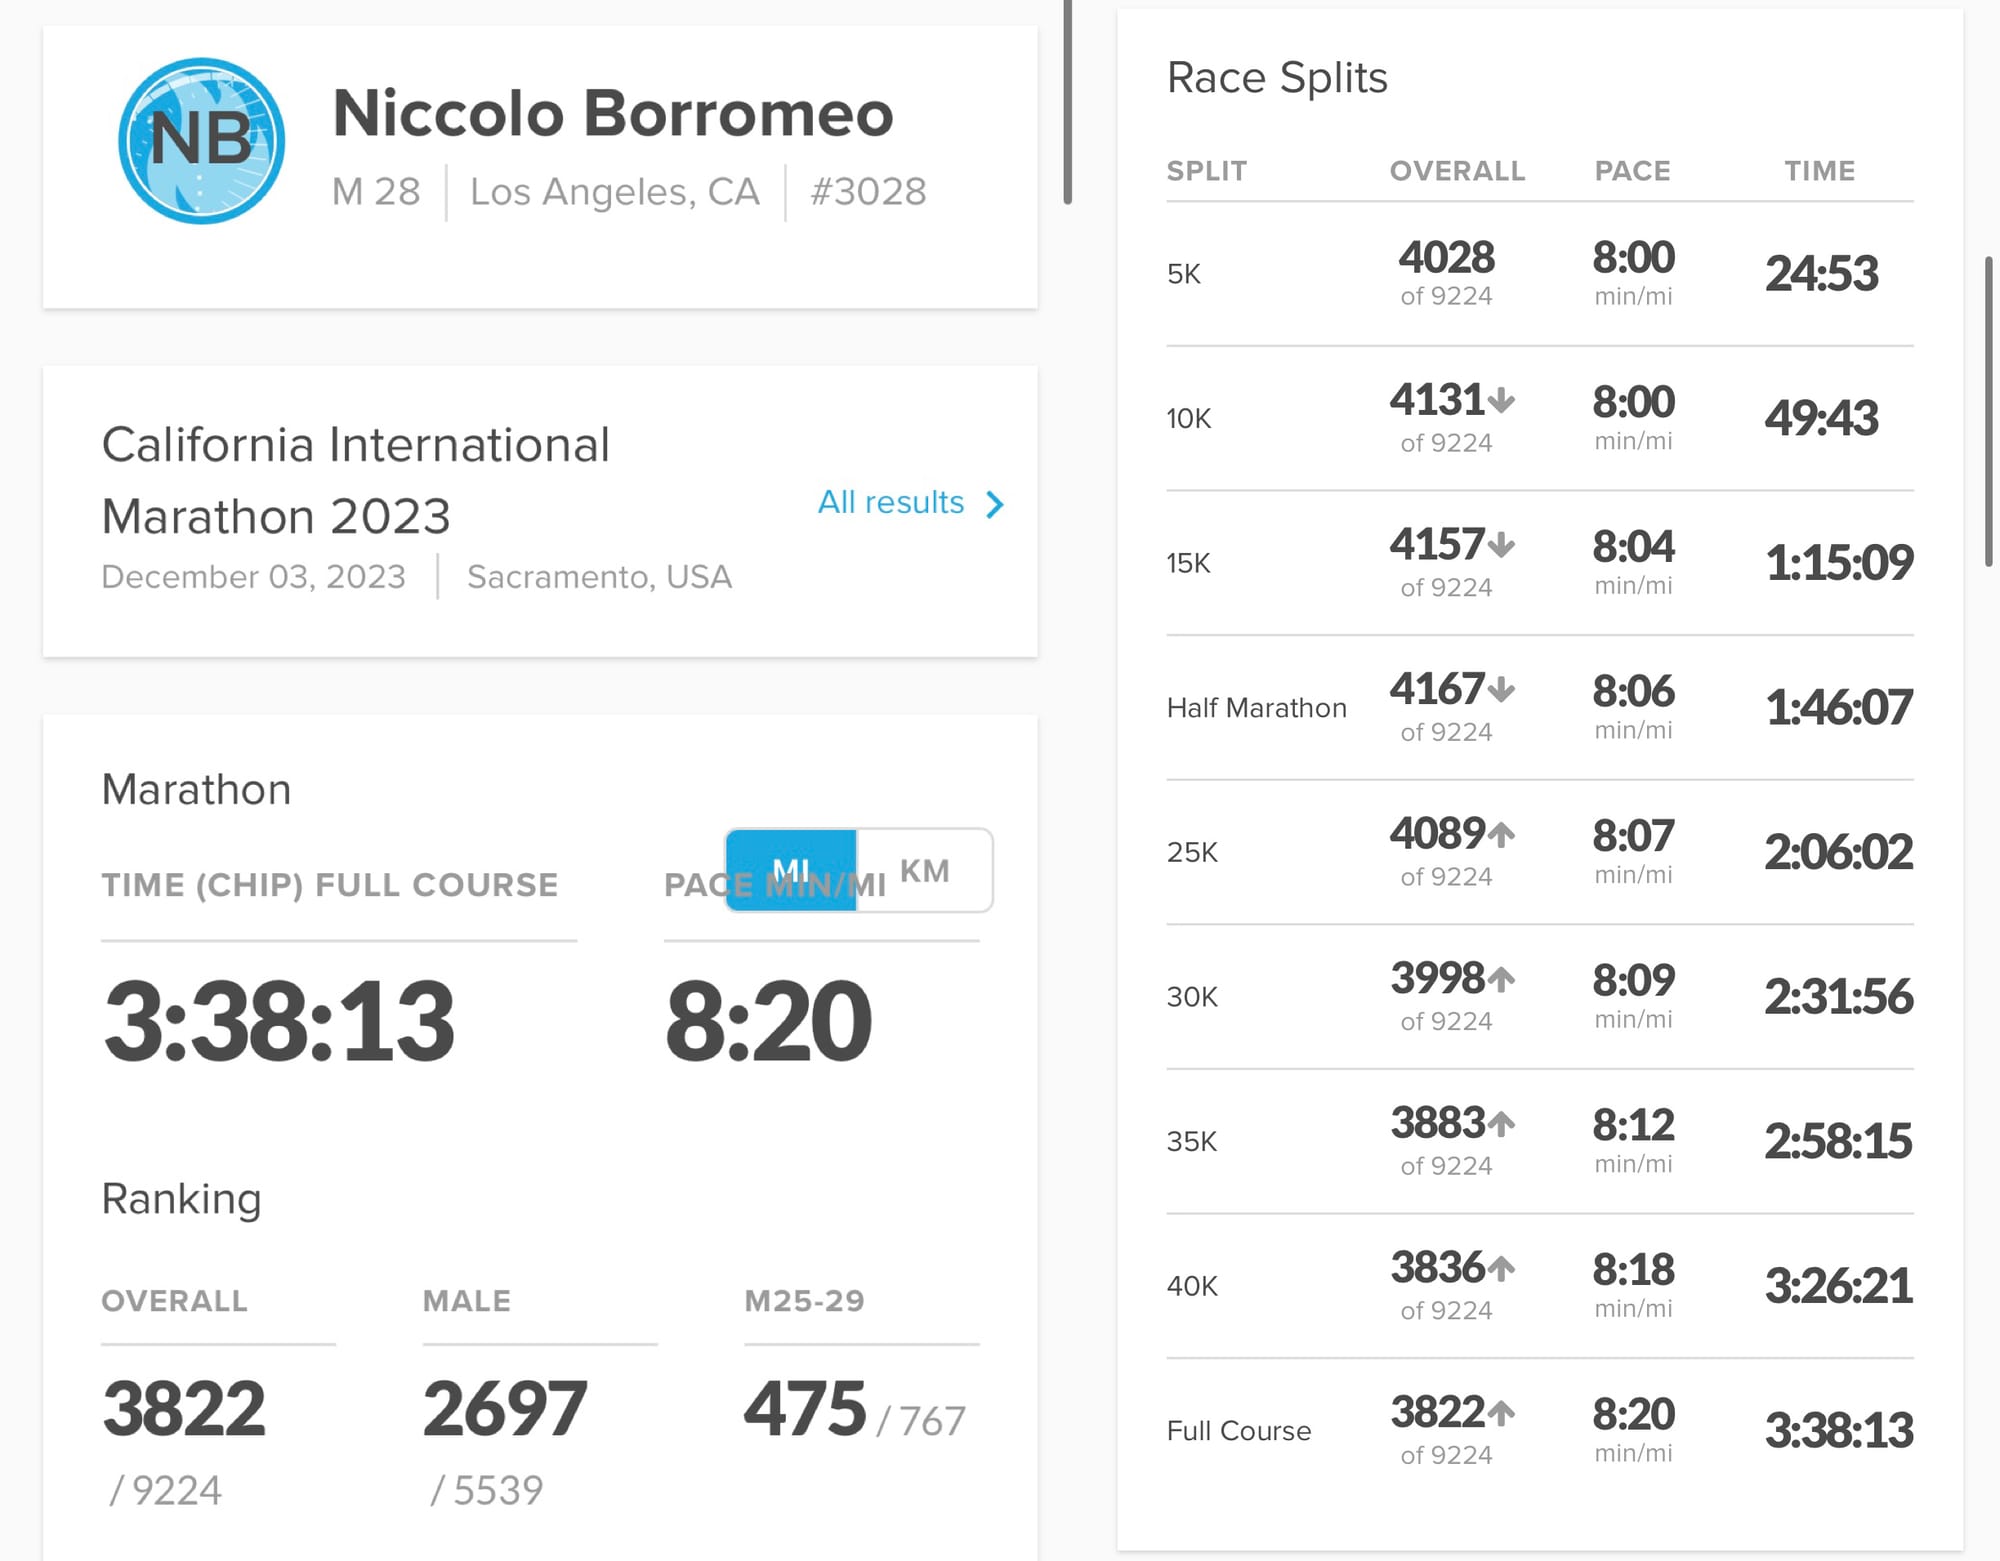Open the All results link
Image resolution: width=2000 pixels, height=1561 pixels.
click(891, 502)
